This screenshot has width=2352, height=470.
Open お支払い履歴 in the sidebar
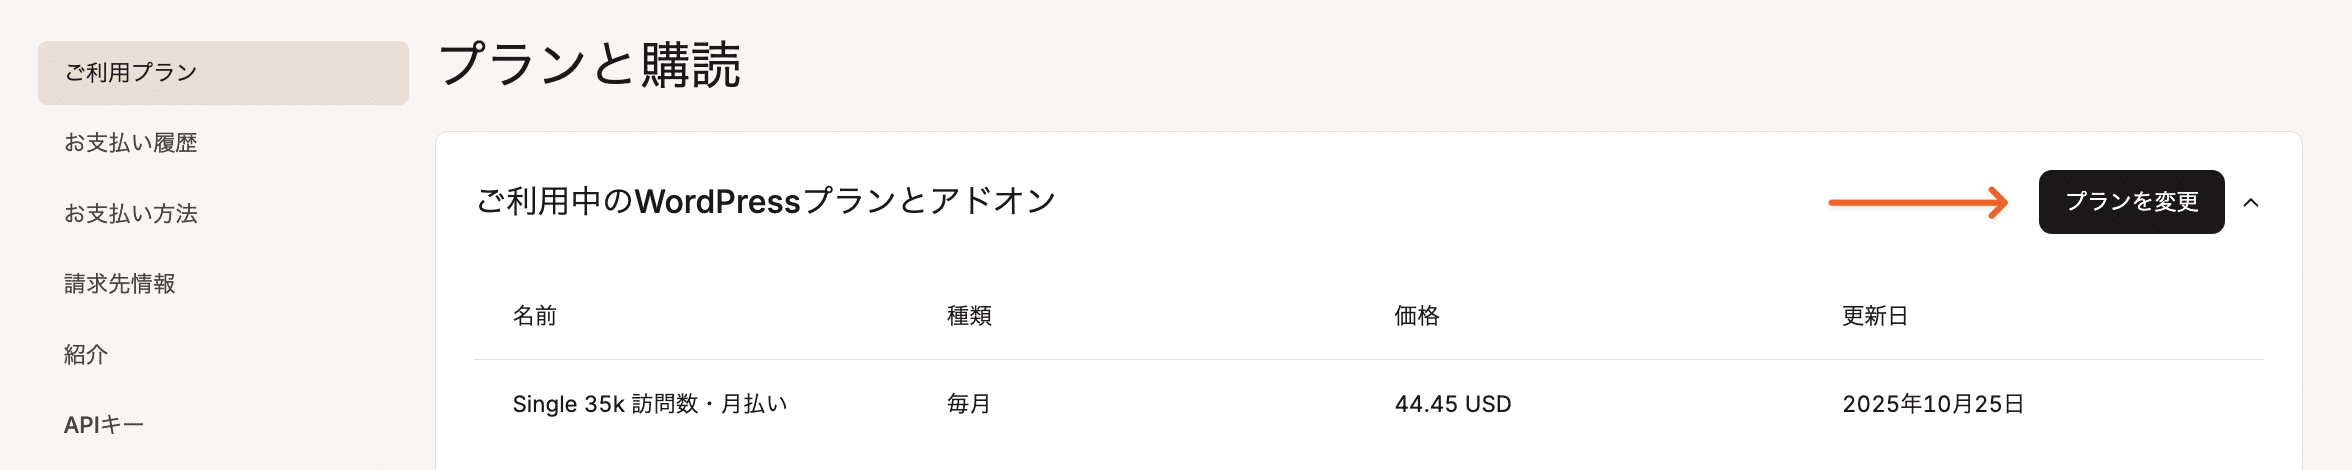point(131,143)
